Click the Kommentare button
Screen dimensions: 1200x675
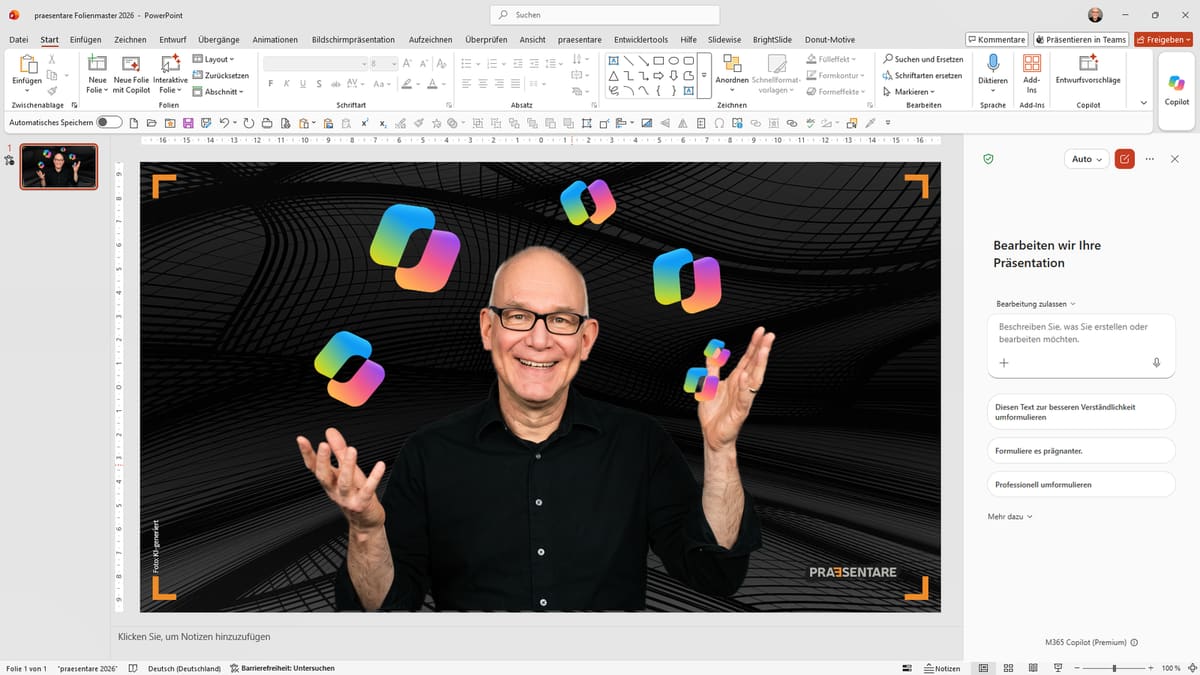click(x=997, y=39)
